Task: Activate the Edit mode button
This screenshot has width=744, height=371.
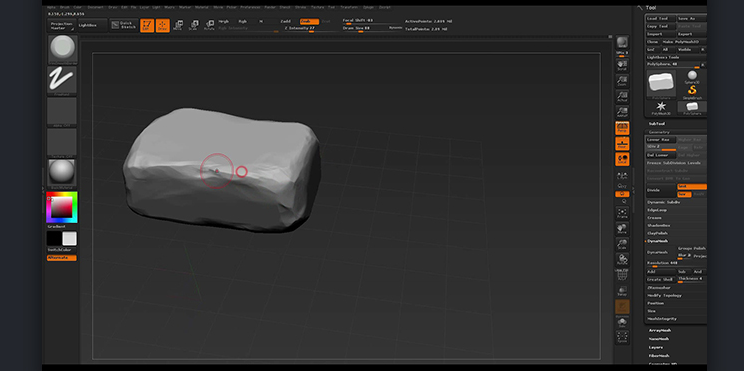Action: click(x=147, y=26)
